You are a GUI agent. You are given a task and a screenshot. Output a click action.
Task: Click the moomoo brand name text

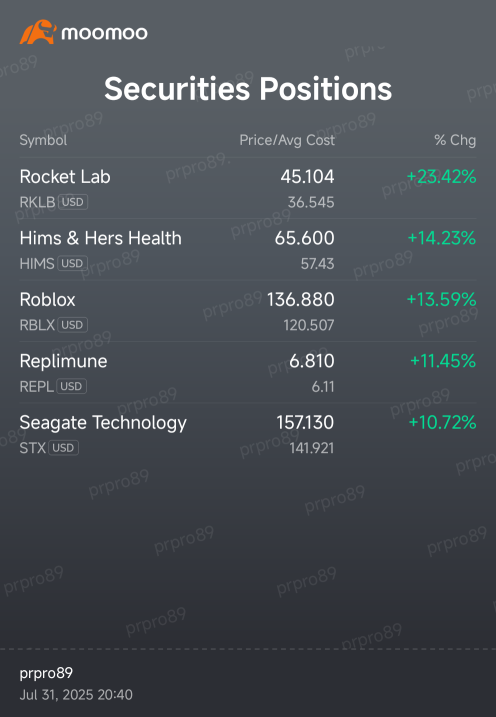104,33
